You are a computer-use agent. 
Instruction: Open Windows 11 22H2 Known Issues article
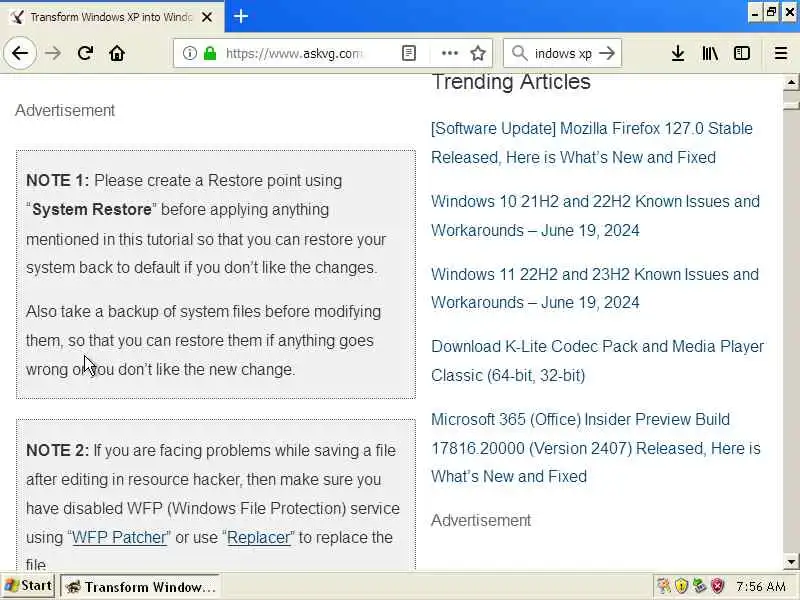click(595, 288)
